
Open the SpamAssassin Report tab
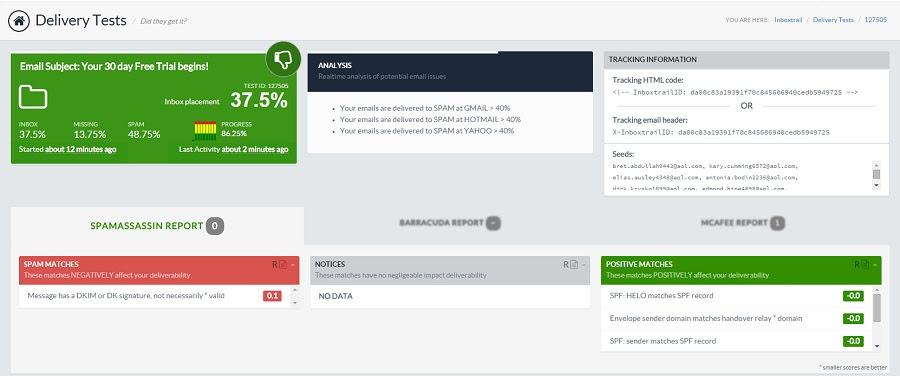pyautogui.click(x=157, y=226)
